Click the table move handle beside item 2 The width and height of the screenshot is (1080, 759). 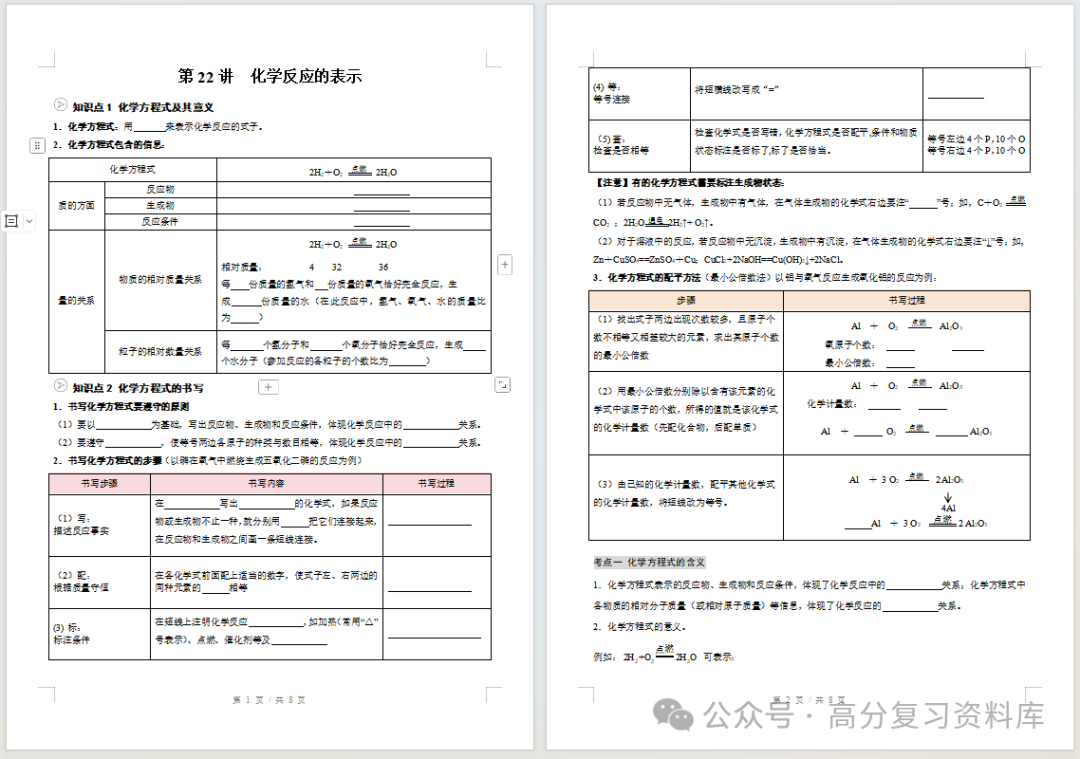[x=37, y=145]
